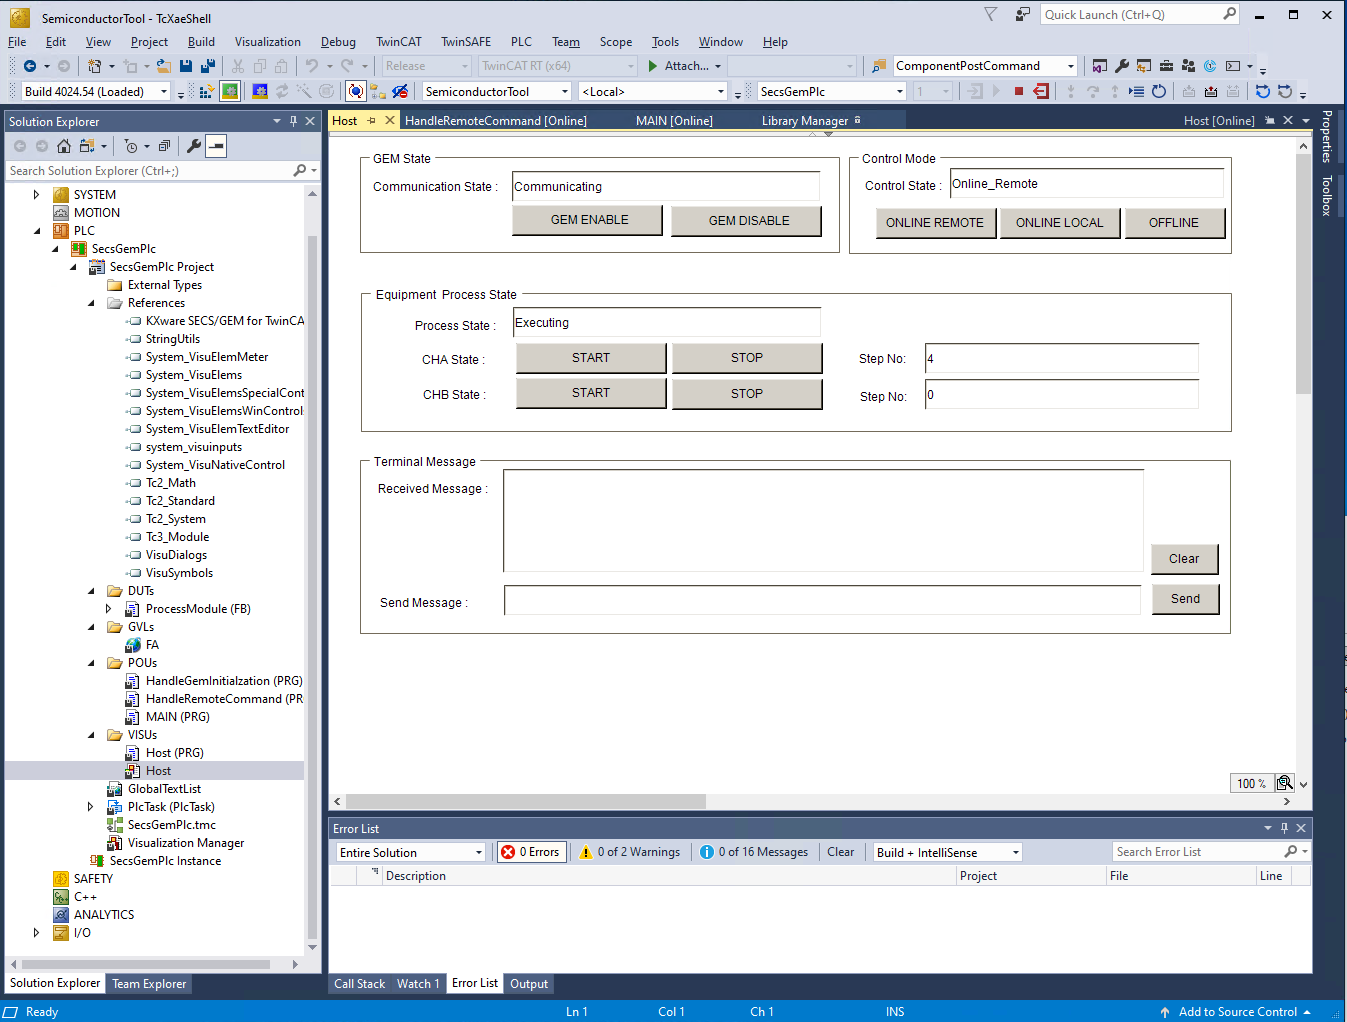Viewport: 1347px width, 1022px height.
Task: Switch to the Output tab
Action: coord(529,984)
